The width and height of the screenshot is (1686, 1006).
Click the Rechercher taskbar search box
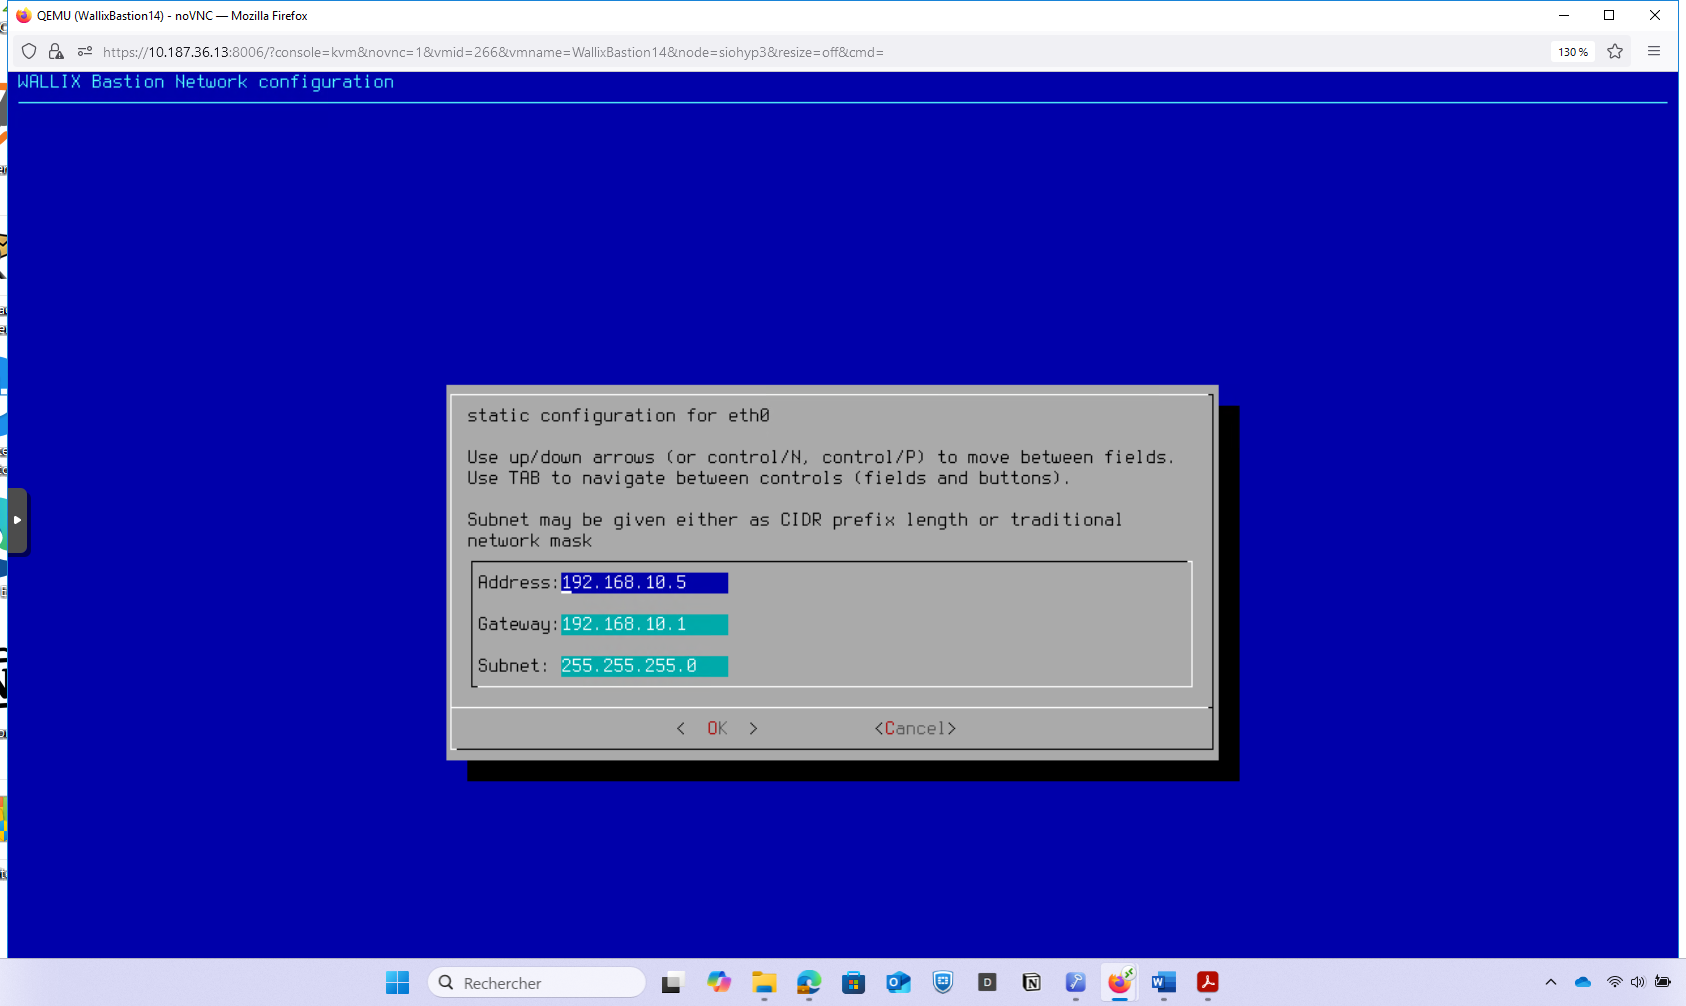537,983
